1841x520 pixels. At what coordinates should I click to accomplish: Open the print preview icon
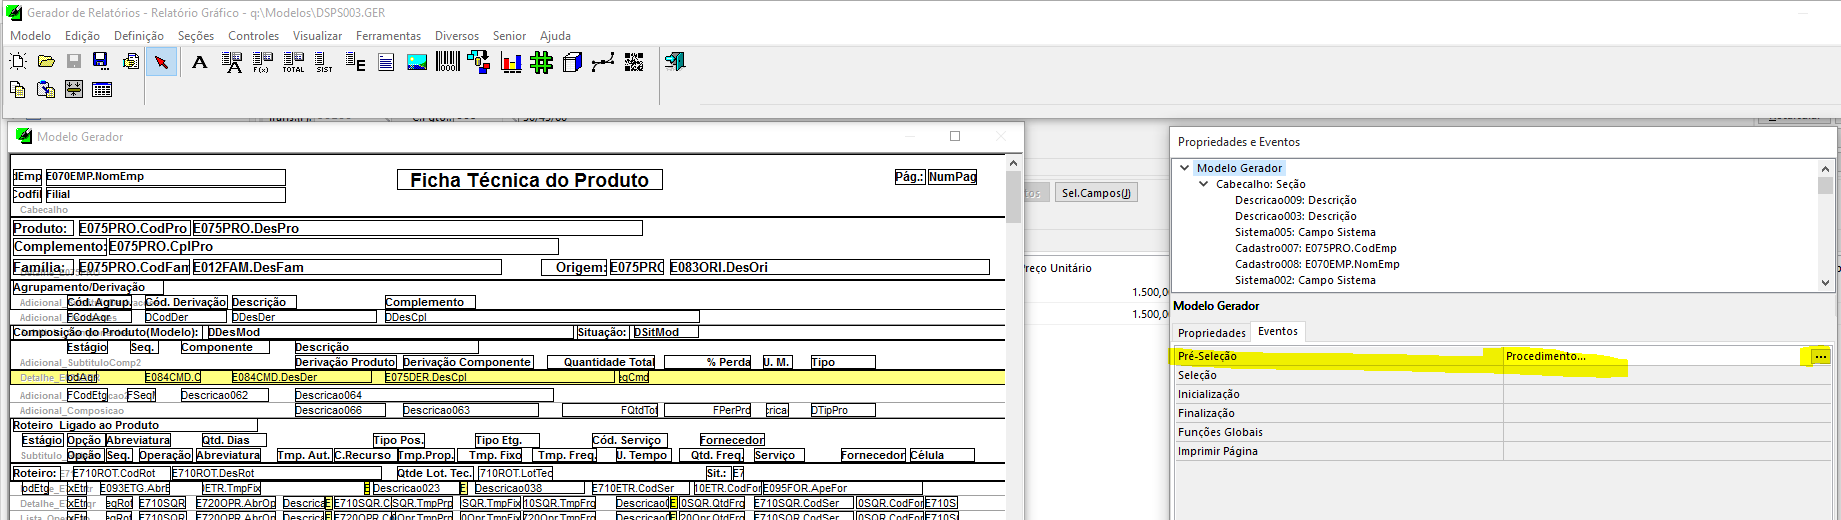(130, 62)
